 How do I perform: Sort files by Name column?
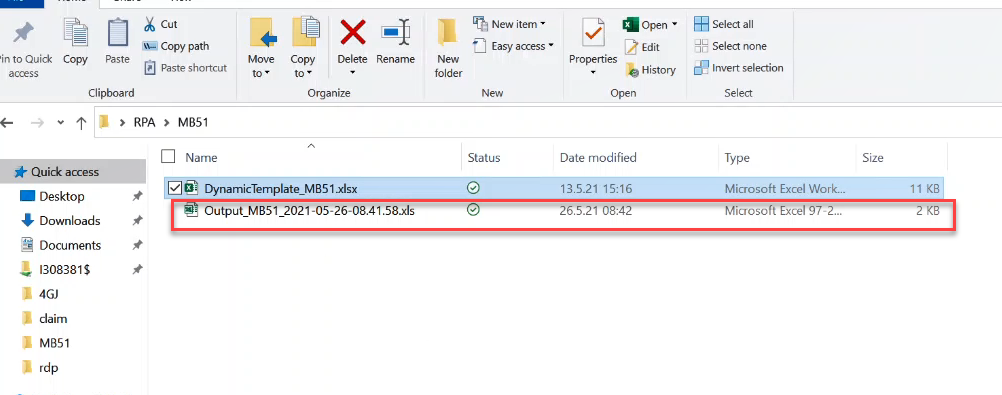coord(201,157)
